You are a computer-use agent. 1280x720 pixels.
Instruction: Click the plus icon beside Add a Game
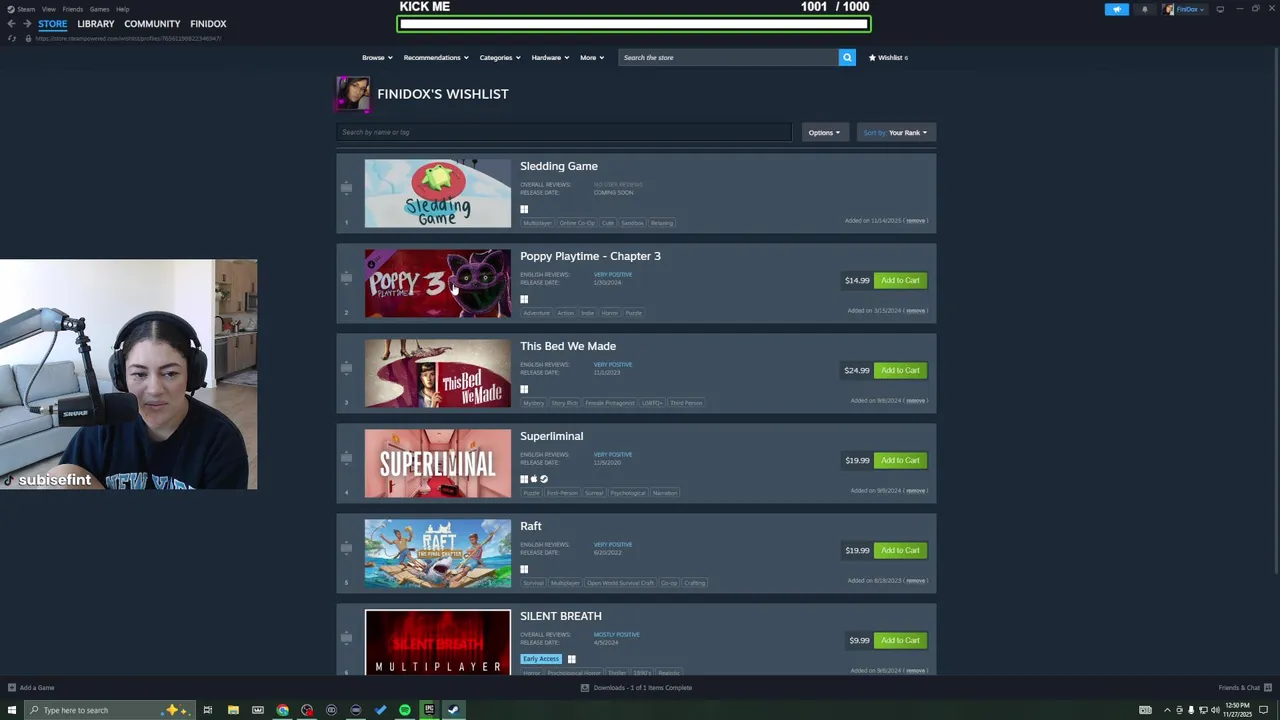[x=11, y=687]
